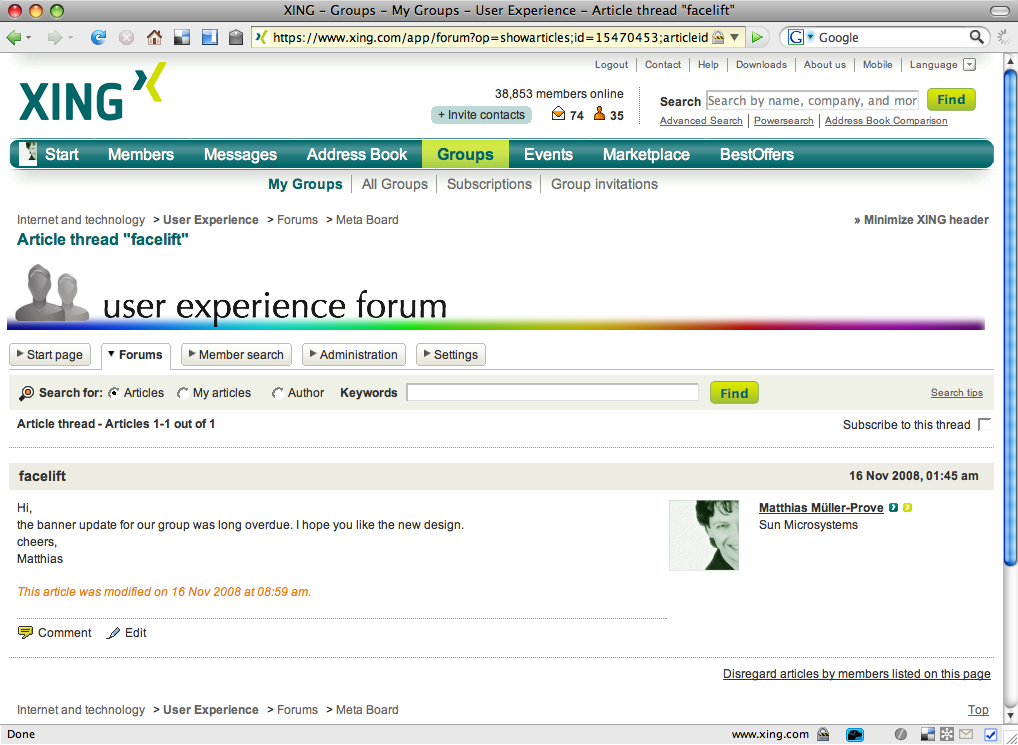Click the yellow badge after Matthias Müller-Prove

click(908, 508)
